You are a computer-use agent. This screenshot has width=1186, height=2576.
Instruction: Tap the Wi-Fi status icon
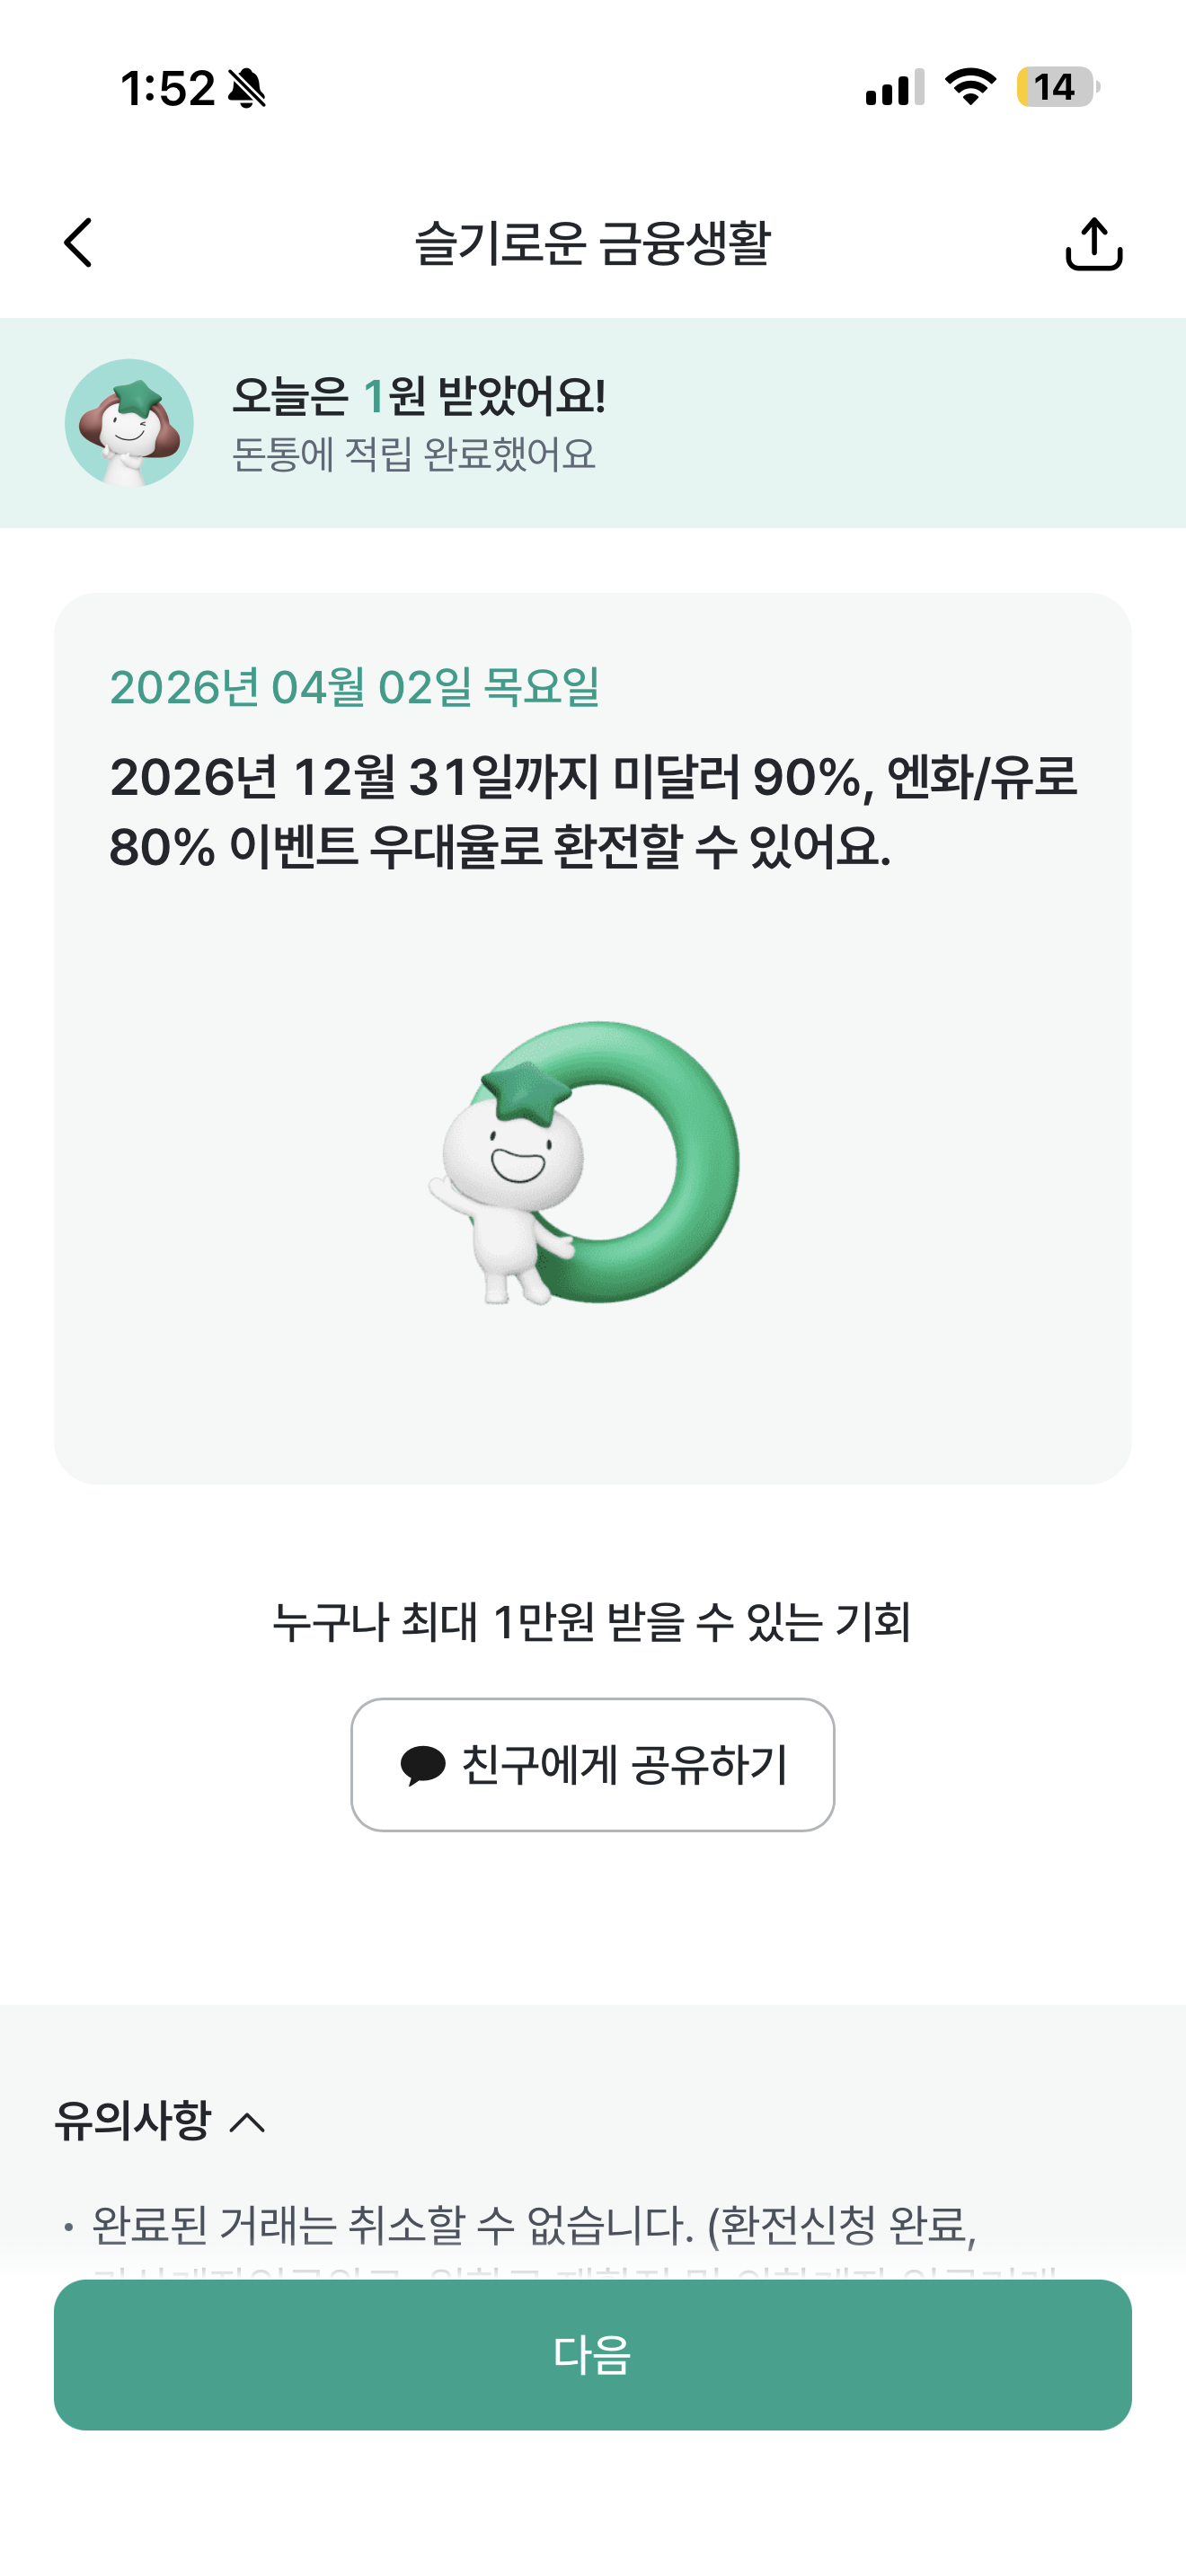click(x=970, y=87)
